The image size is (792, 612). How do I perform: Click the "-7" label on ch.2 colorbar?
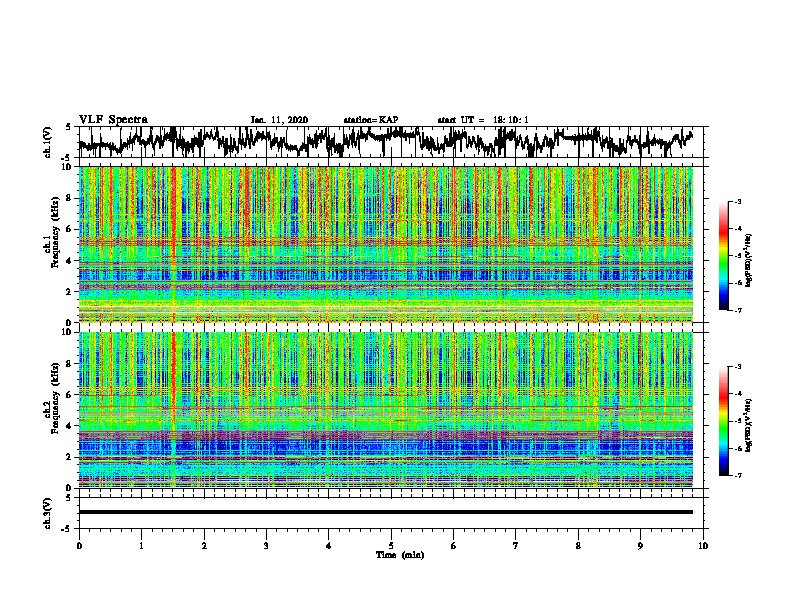pos(738,475)
